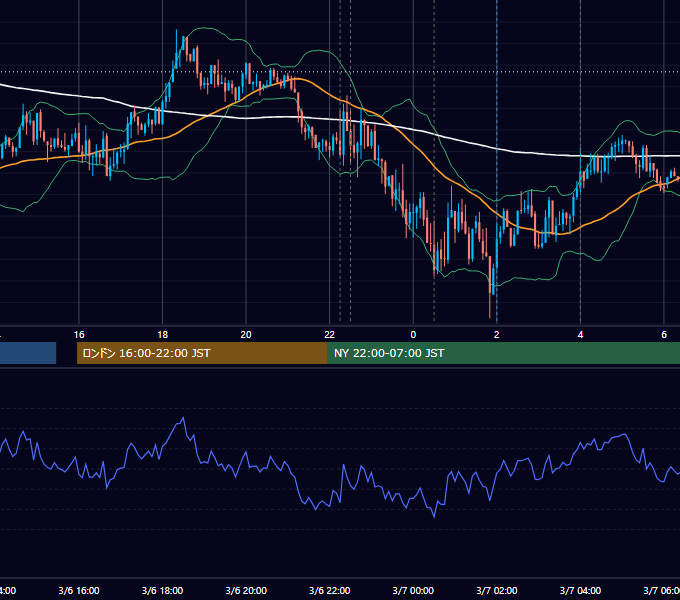Click the upper axis hour label 6

click(664, 334)
